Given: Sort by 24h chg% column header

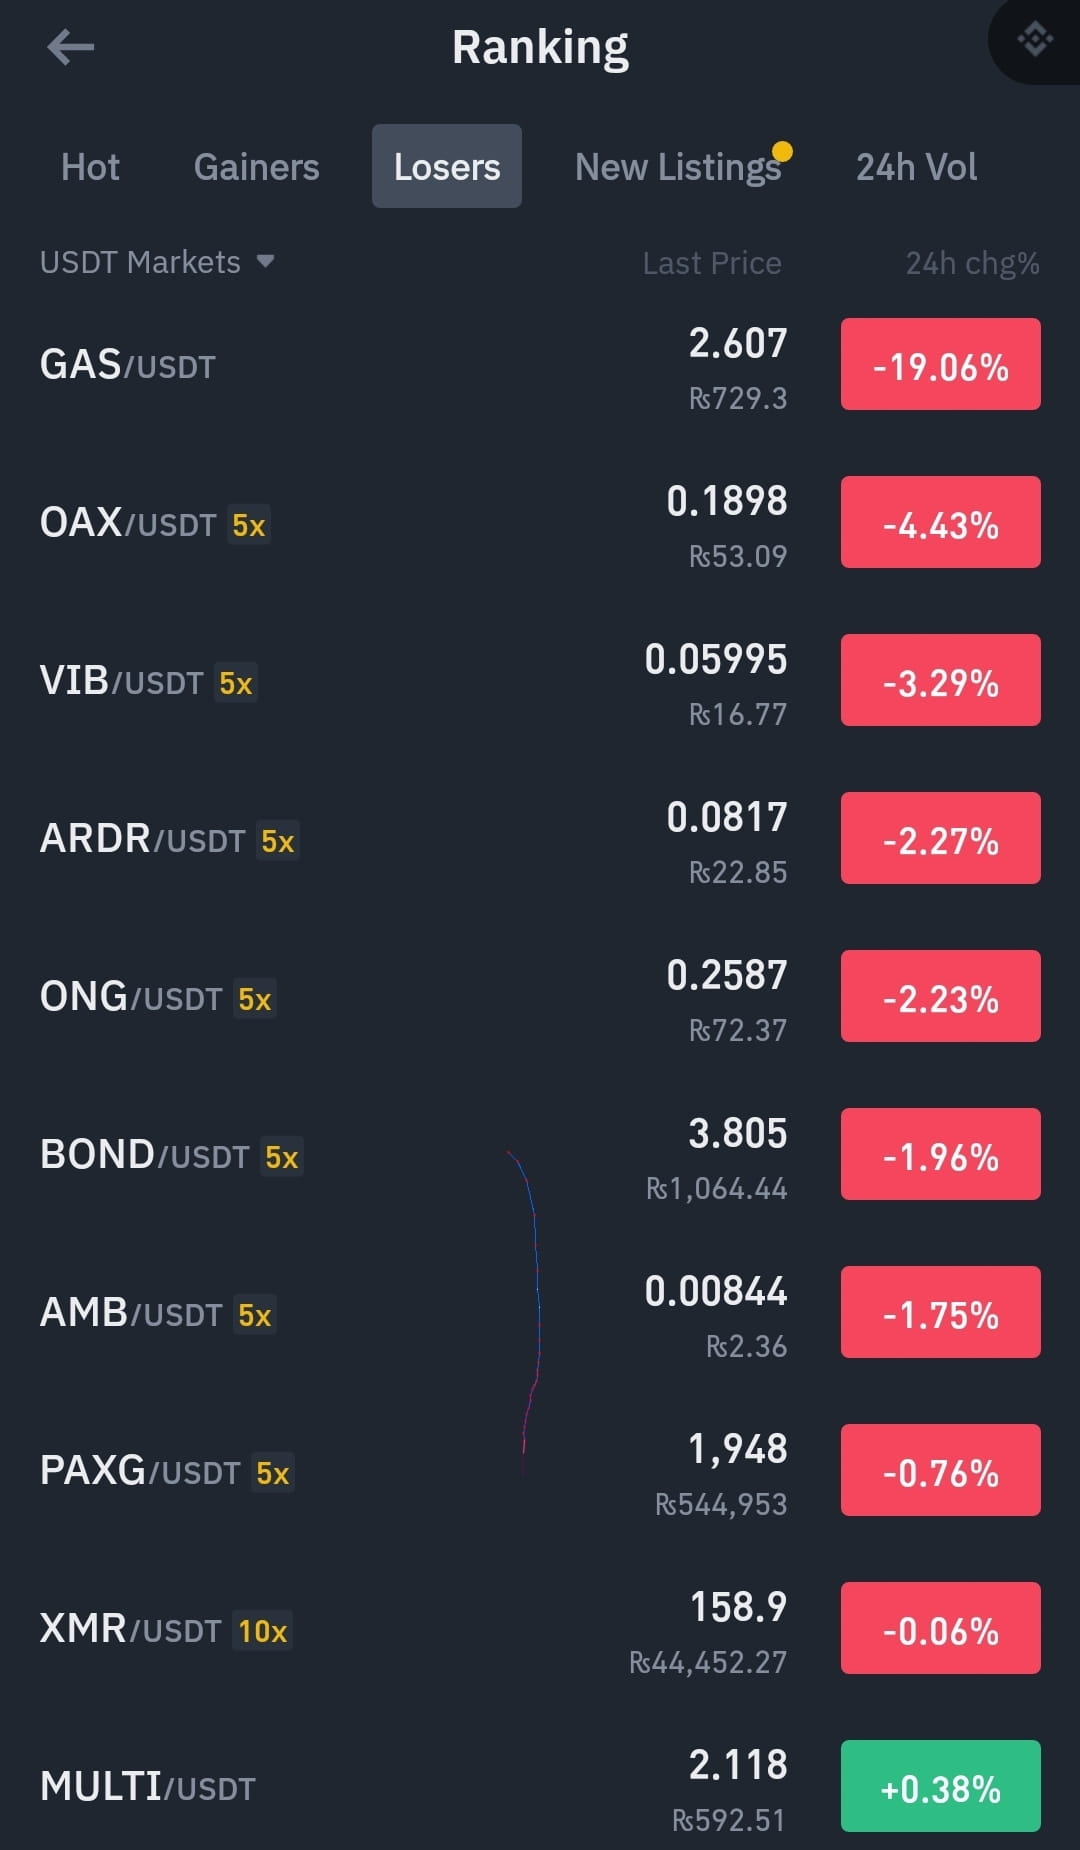Looking at the screenshot, I should [x=972, y=263].
